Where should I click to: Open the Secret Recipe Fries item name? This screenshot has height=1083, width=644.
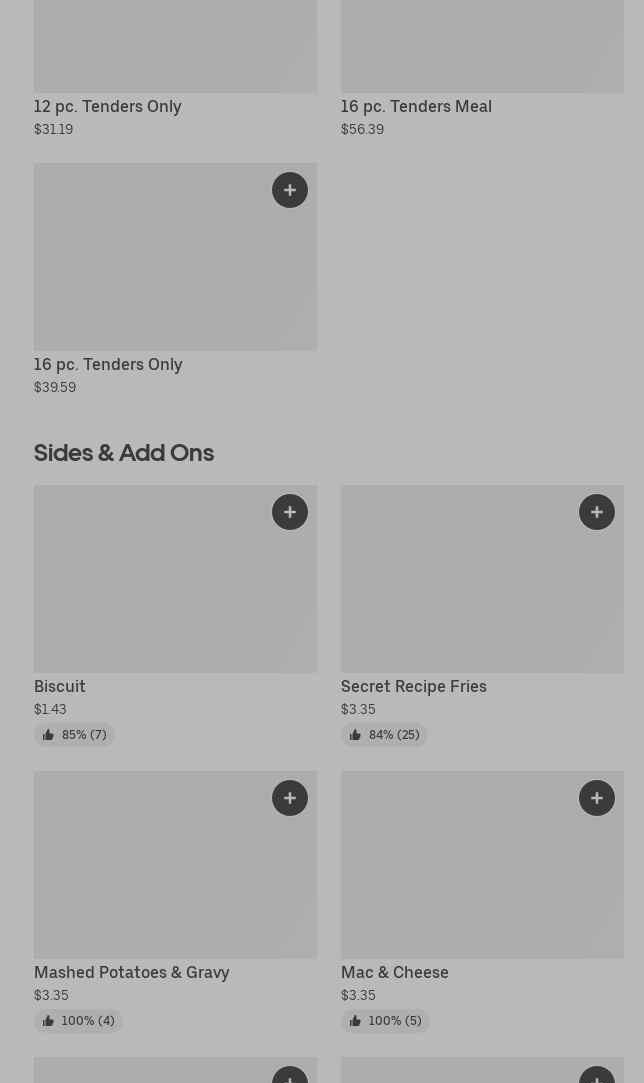pos(414,686)
